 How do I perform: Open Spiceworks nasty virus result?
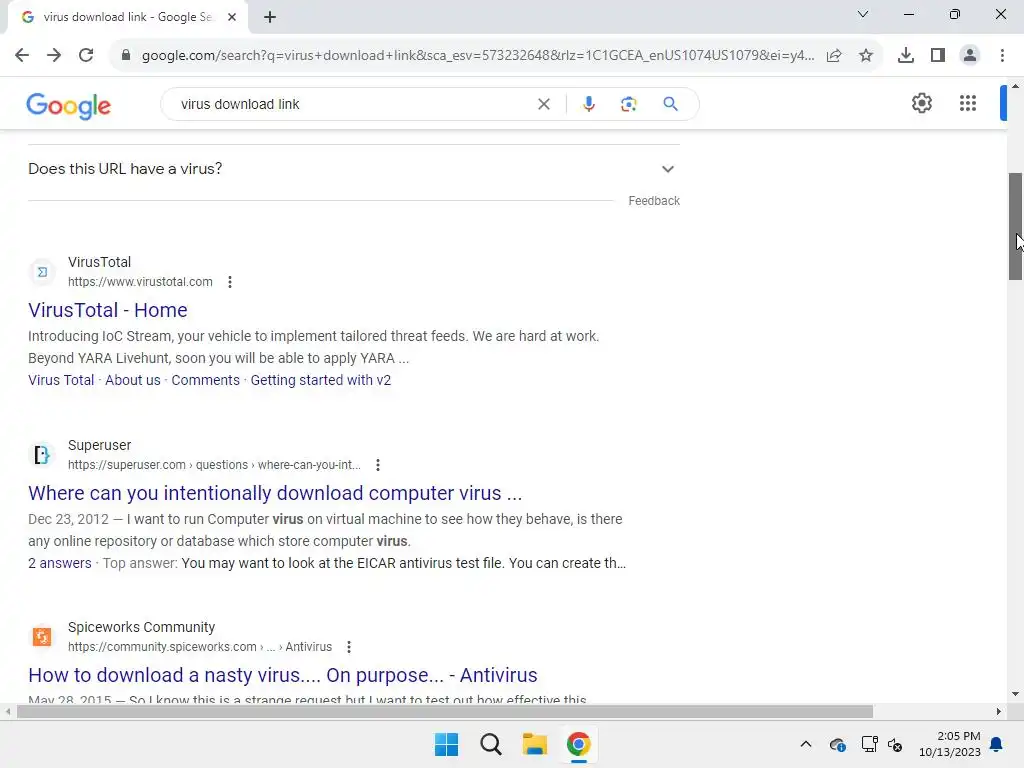pos(283,675)
